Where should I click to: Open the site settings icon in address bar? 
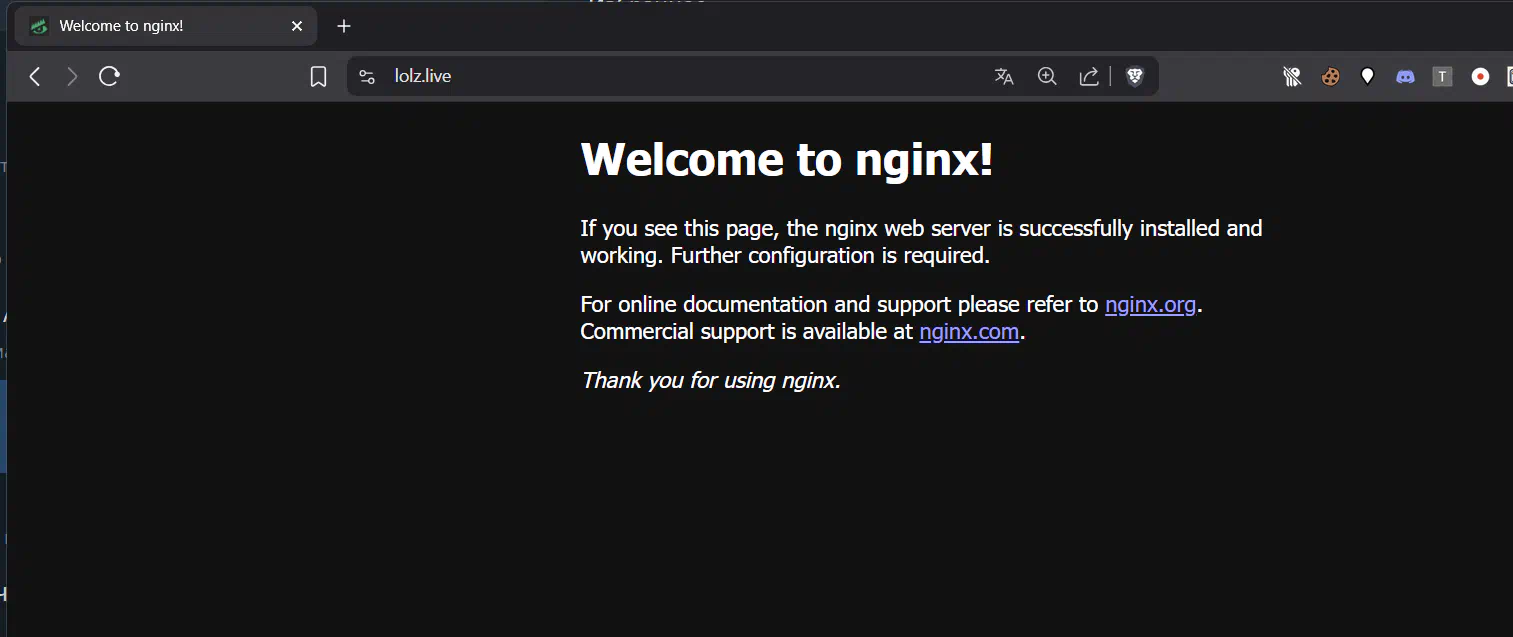367,76
